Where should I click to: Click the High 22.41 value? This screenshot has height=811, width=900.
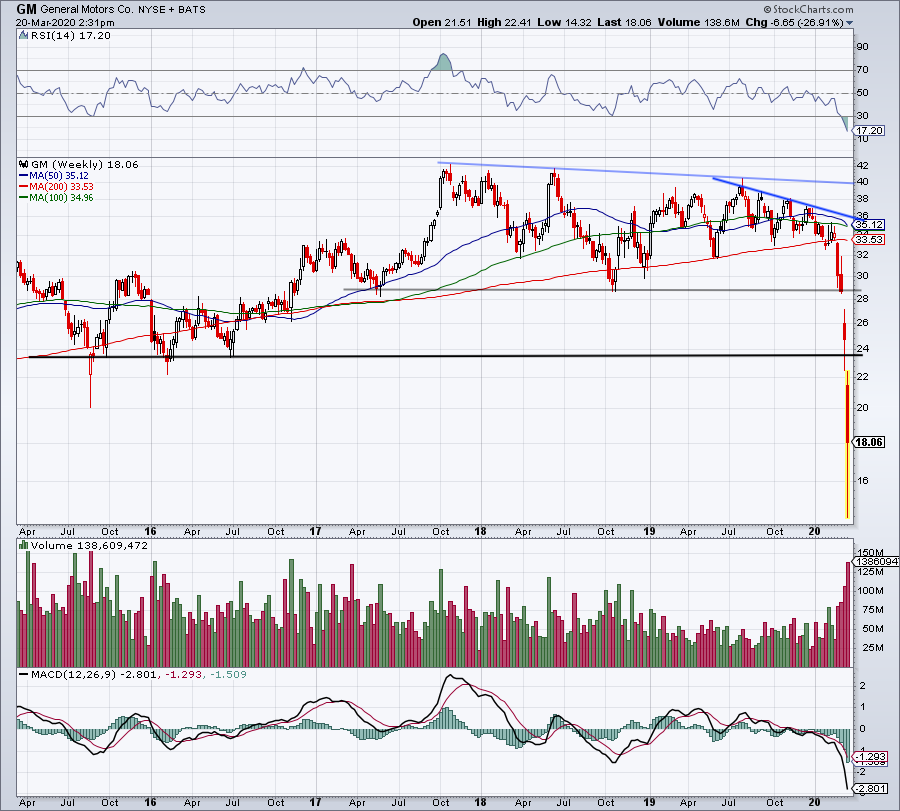504,22
